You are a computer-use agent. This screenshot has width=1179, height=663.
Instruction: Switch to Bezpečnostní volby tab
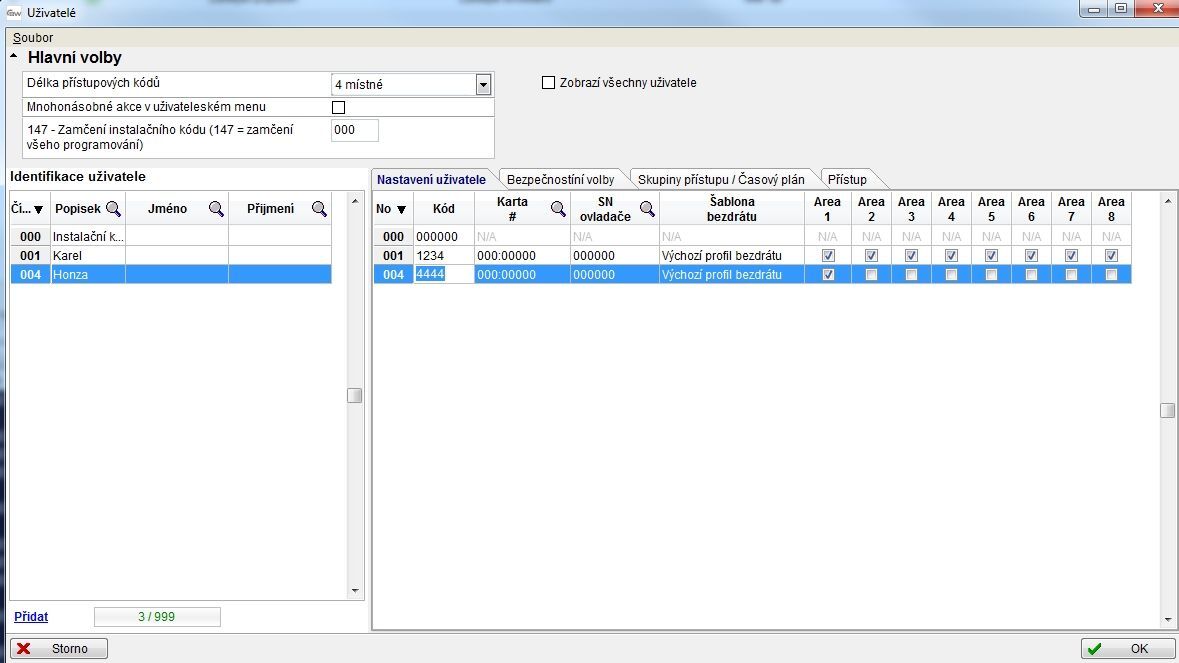560,180
